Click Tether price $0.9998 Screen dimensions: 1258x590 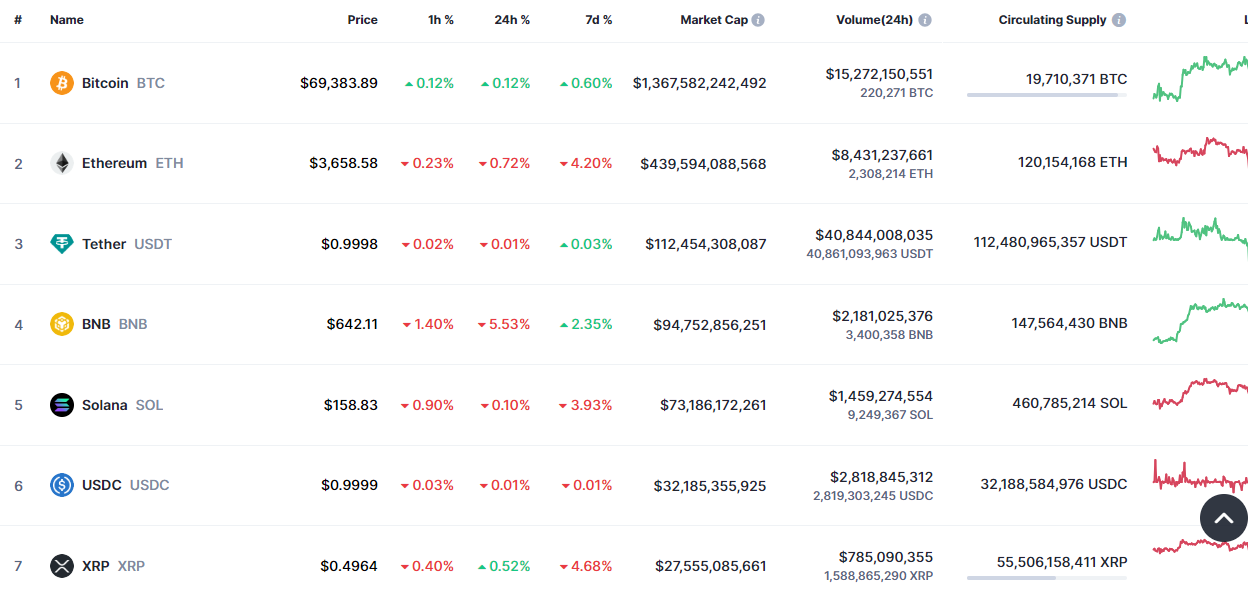(x=349, y=244)
